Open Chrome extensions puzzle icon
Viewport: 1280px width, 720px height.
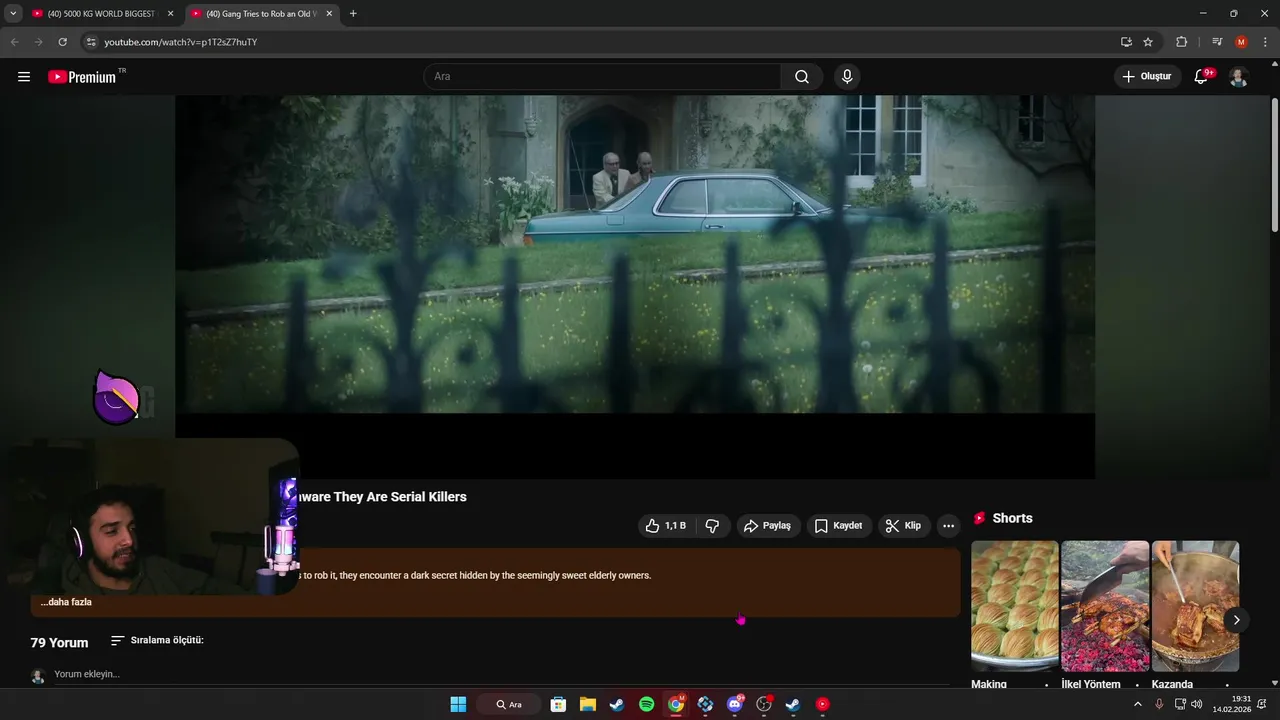coord(1181,42)
